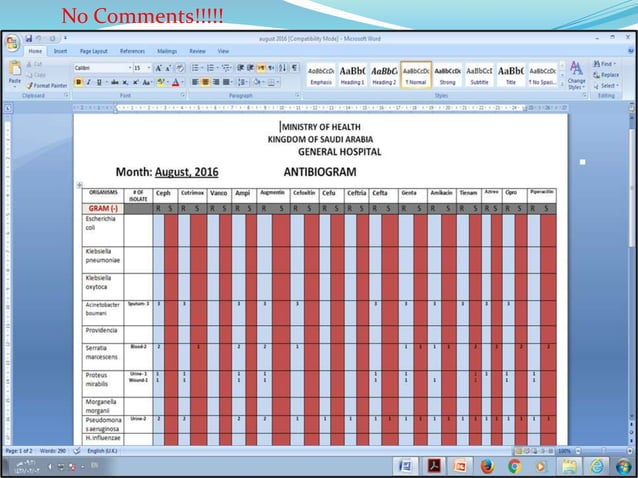The width and height of the screenshot is (638, 478).
Task: Increase paragraph indent
Action: 251,68
